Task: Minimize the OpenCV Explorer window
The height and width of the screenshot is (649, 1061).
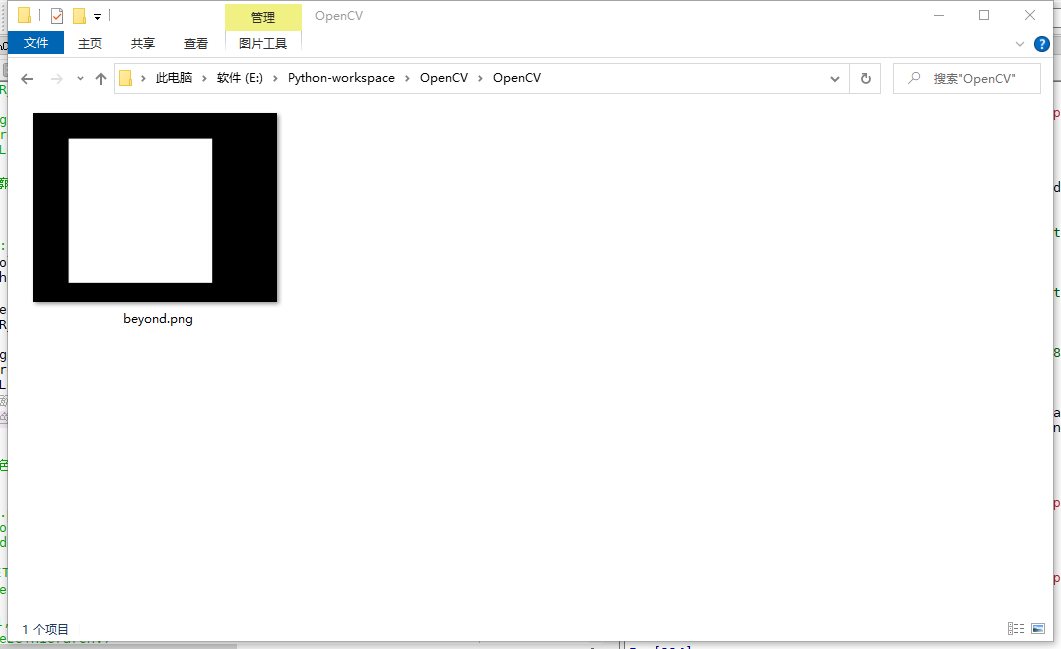Action: pos(939,15)
